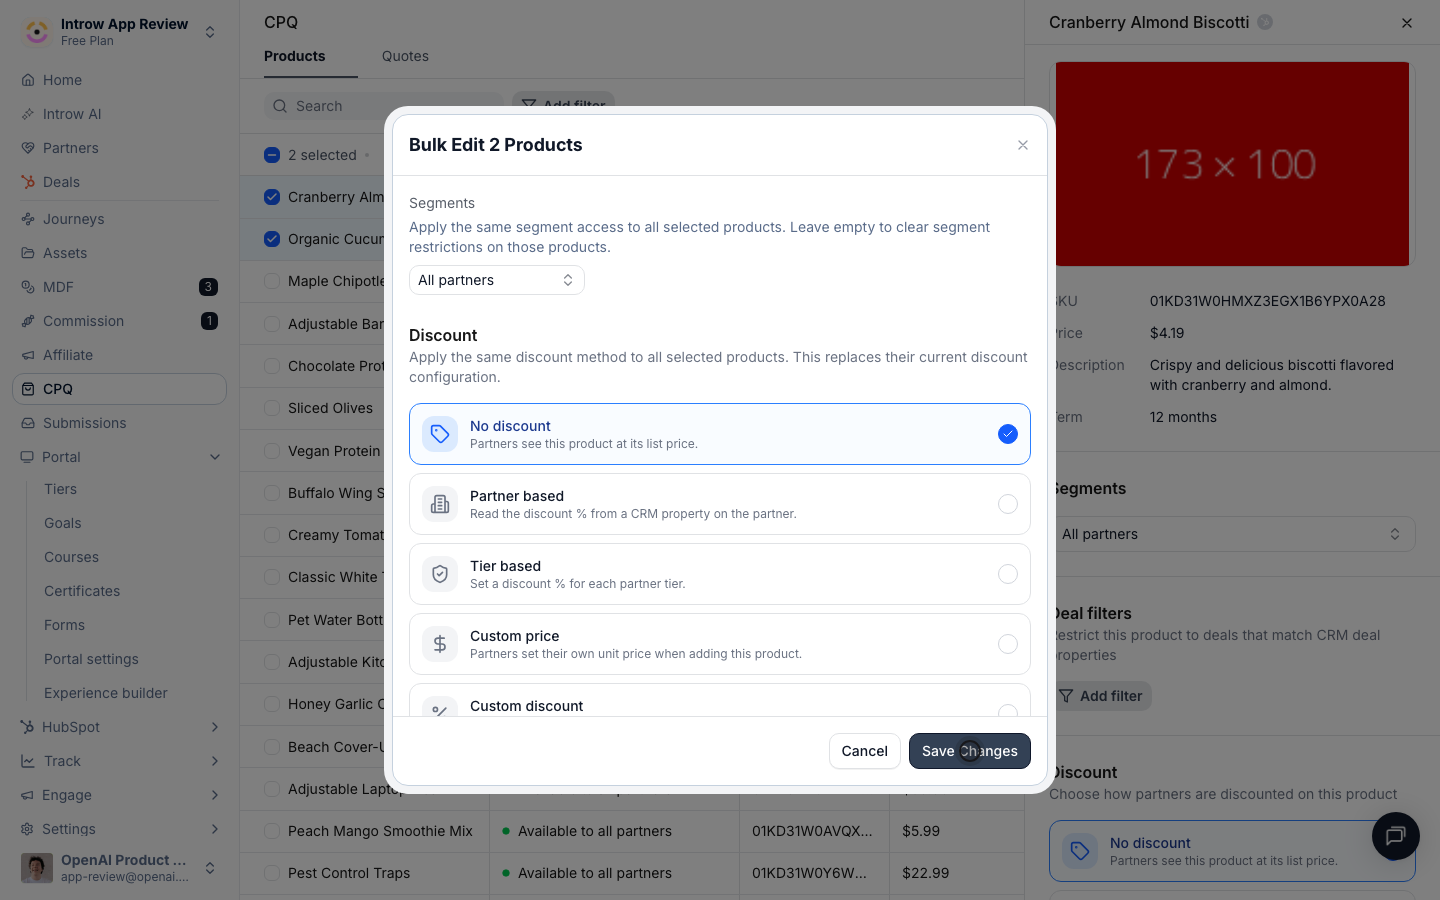Select No discount card in side panel
Image resolution: width=1440 pixels, height=900 pixels.
1232,851
